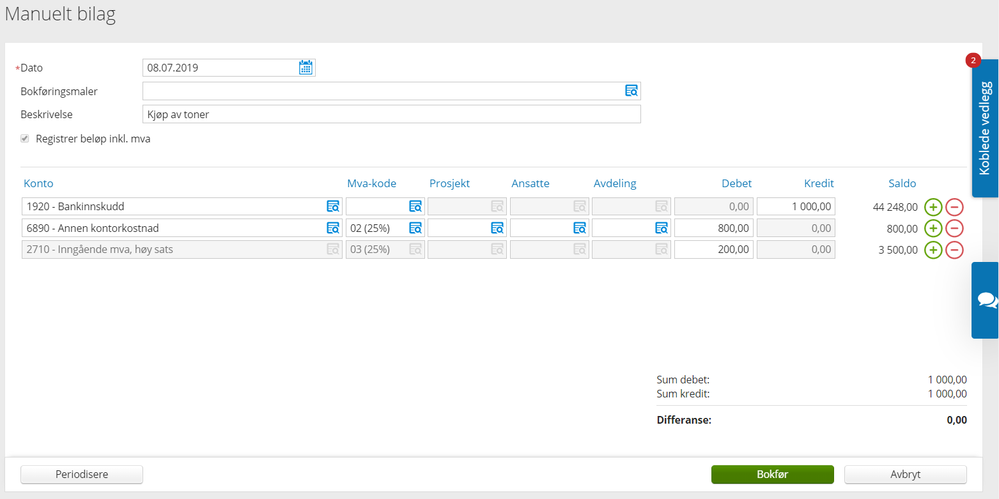Open the calendar date picker icon
The height and width of the screenshot is (499, 999).
coord(306,68)
